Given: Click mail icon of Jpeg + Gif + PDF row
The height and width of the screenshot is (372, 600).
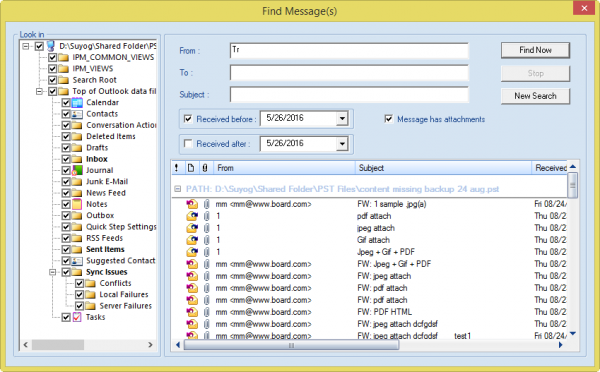Looking at the screenshot, I should [x=192, y=252].
